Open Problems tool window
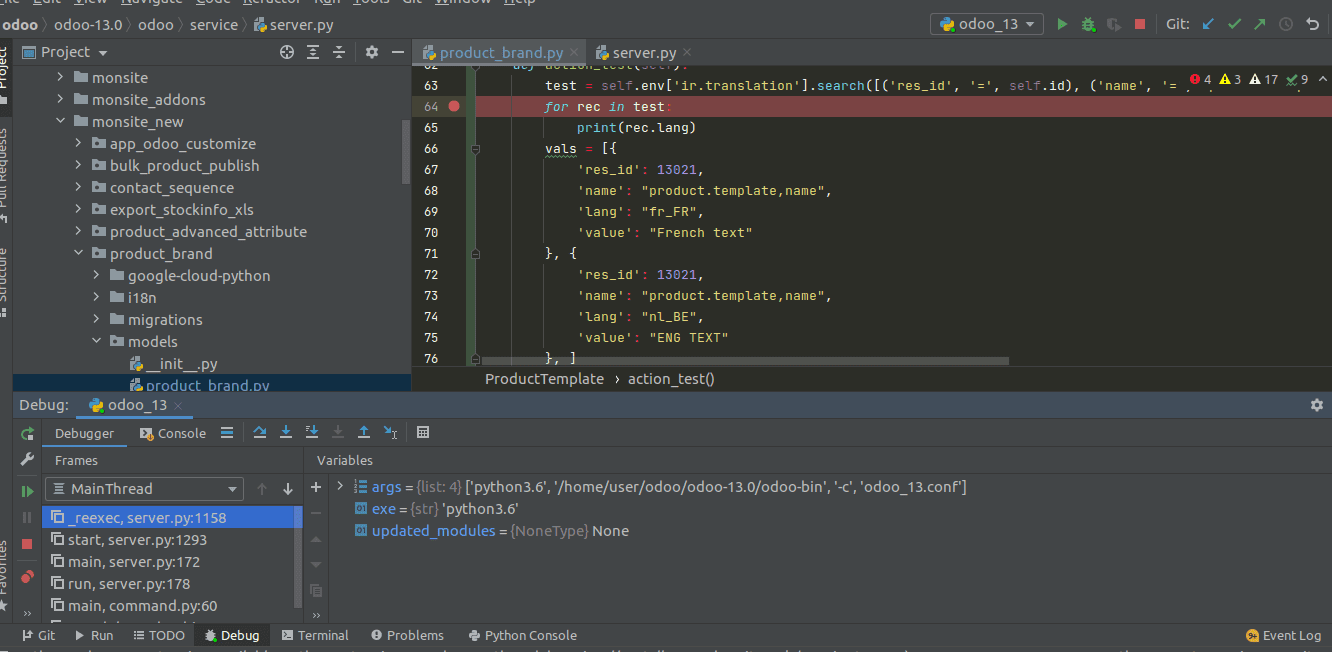1332x652 pixels. coord(406,635)
